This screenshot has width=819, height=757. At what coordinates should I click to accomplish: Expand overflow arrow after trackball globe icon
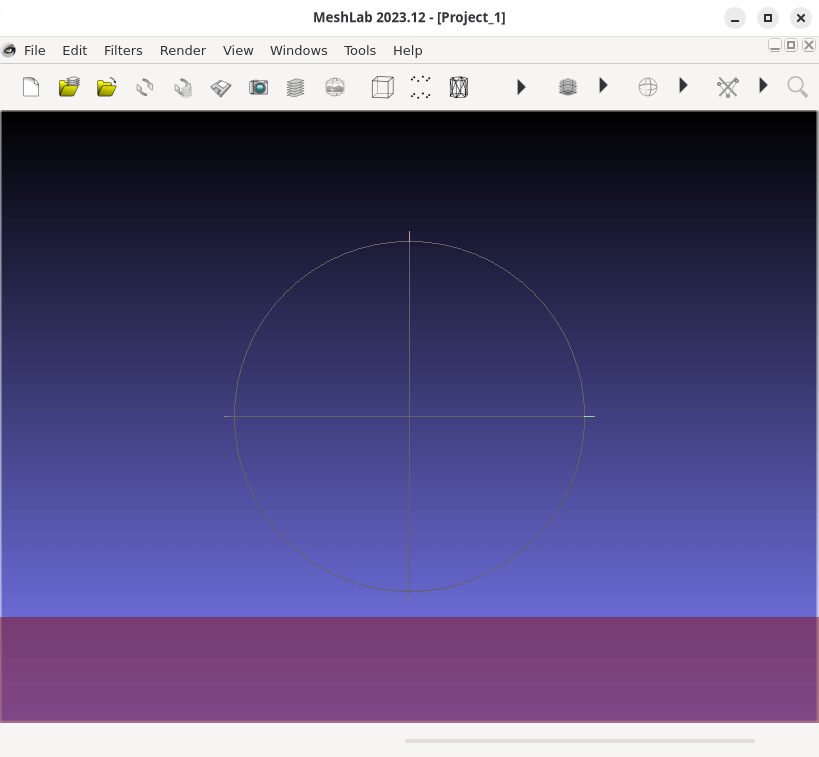coord(683,85)
